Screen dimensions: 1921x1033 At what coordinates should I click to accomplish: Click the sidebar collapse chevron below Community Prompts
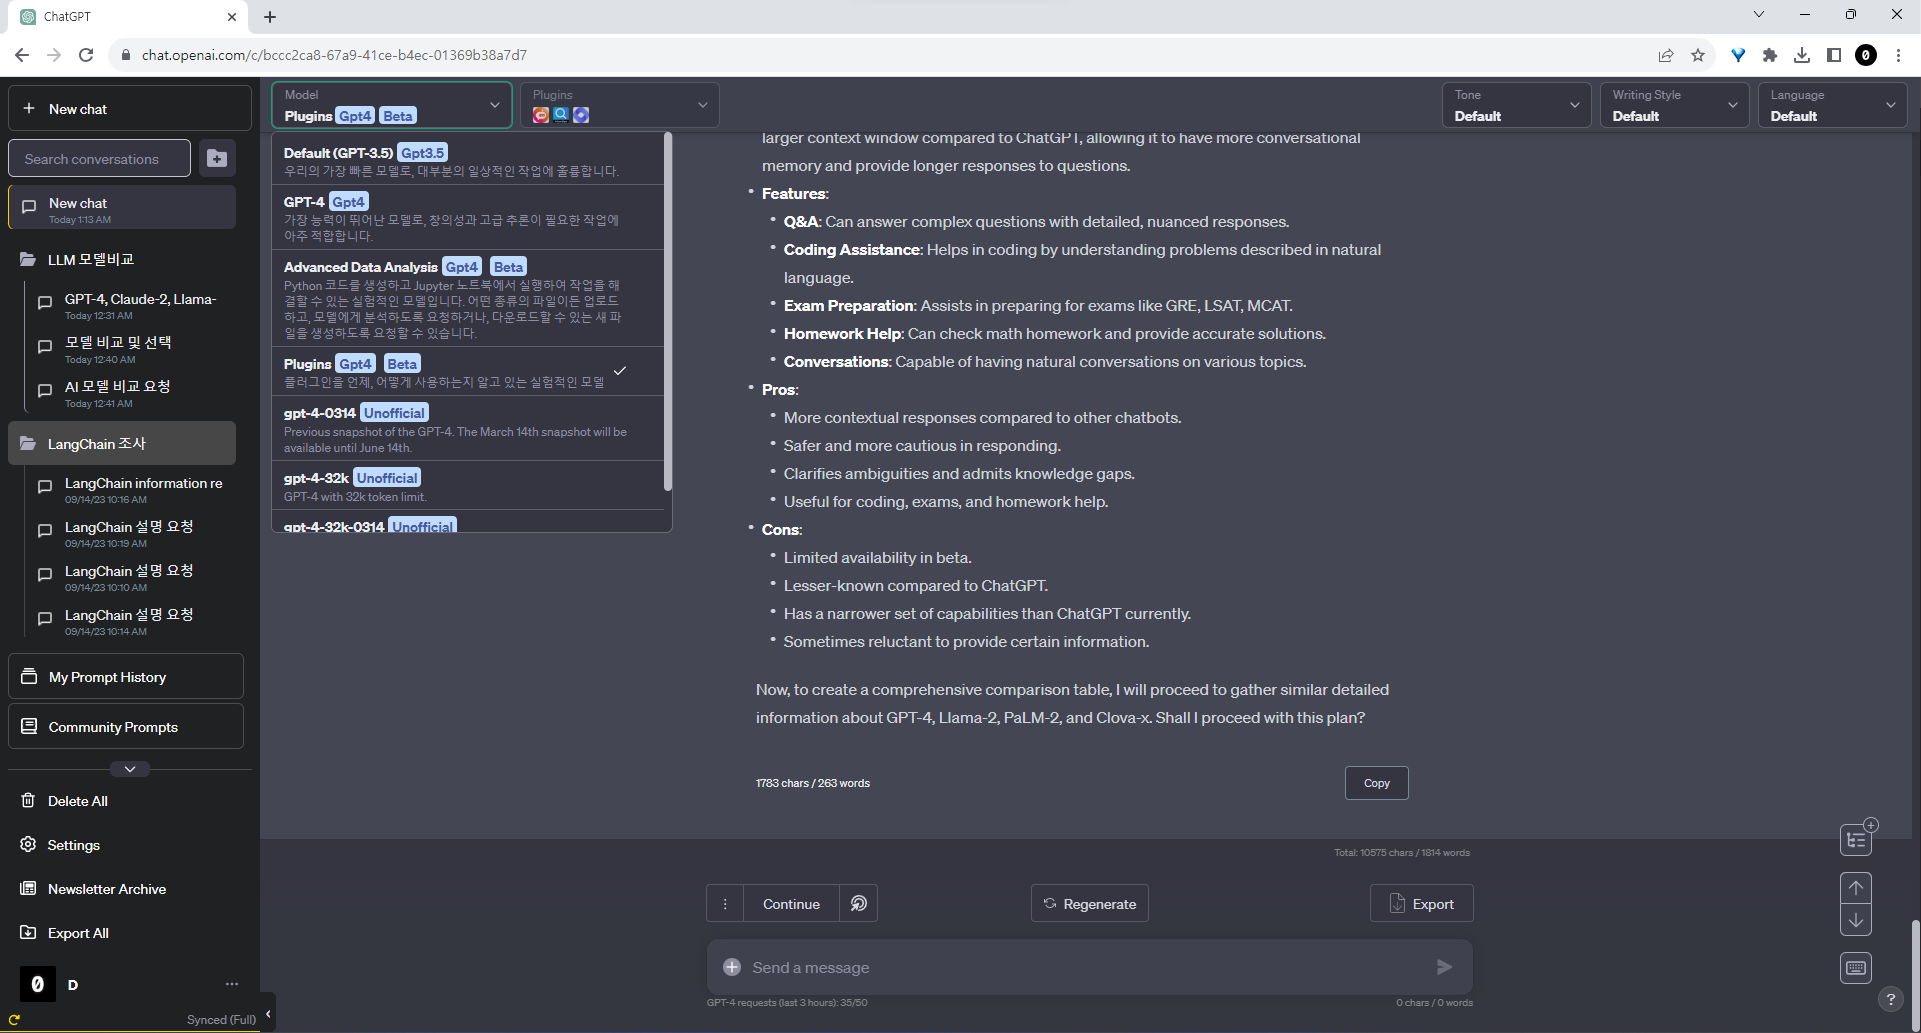(x=130, y=769)
